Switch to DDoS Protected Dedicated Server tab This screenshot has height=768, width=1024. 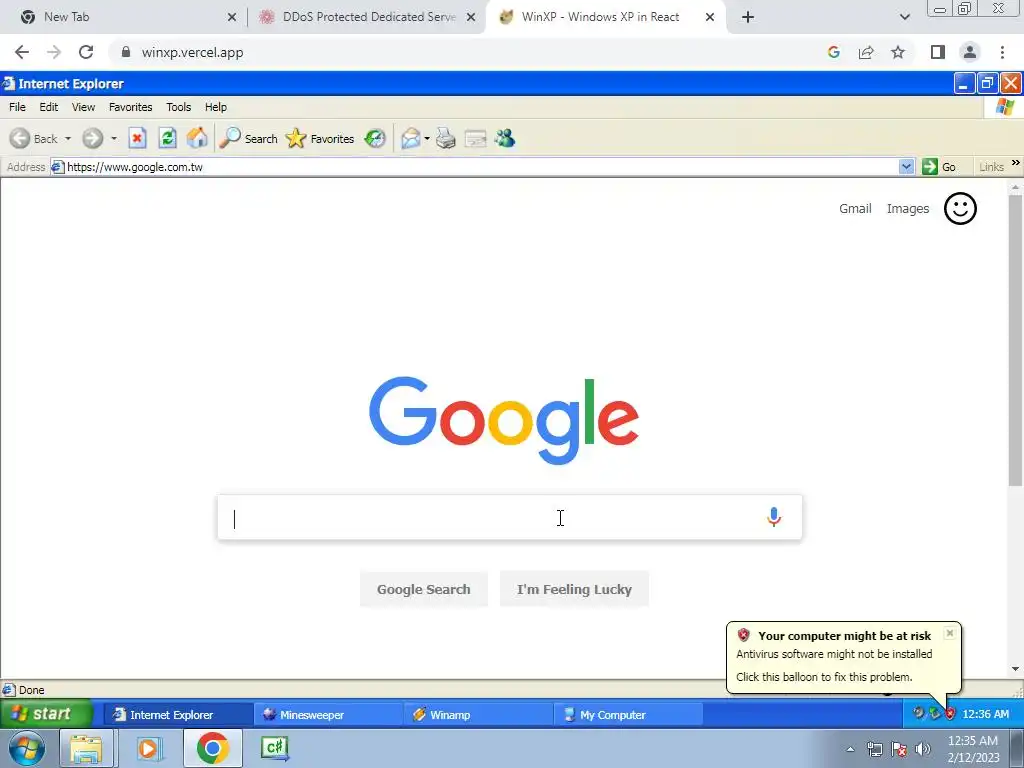point(368,17)
